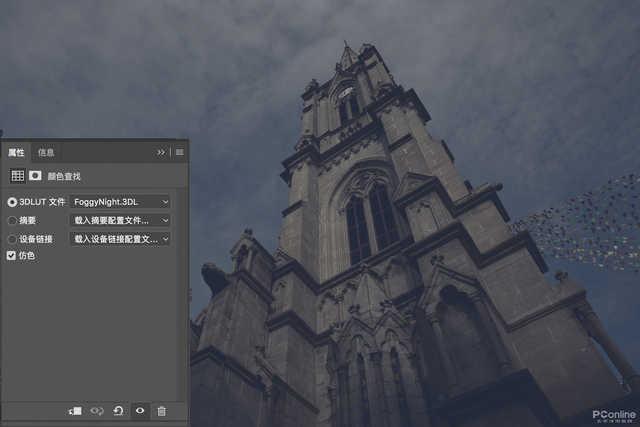This screenshot has width=640, height=427.
Task: Open the 载入设备链接配置文件 dropdown
Action: tap(120, 239)
